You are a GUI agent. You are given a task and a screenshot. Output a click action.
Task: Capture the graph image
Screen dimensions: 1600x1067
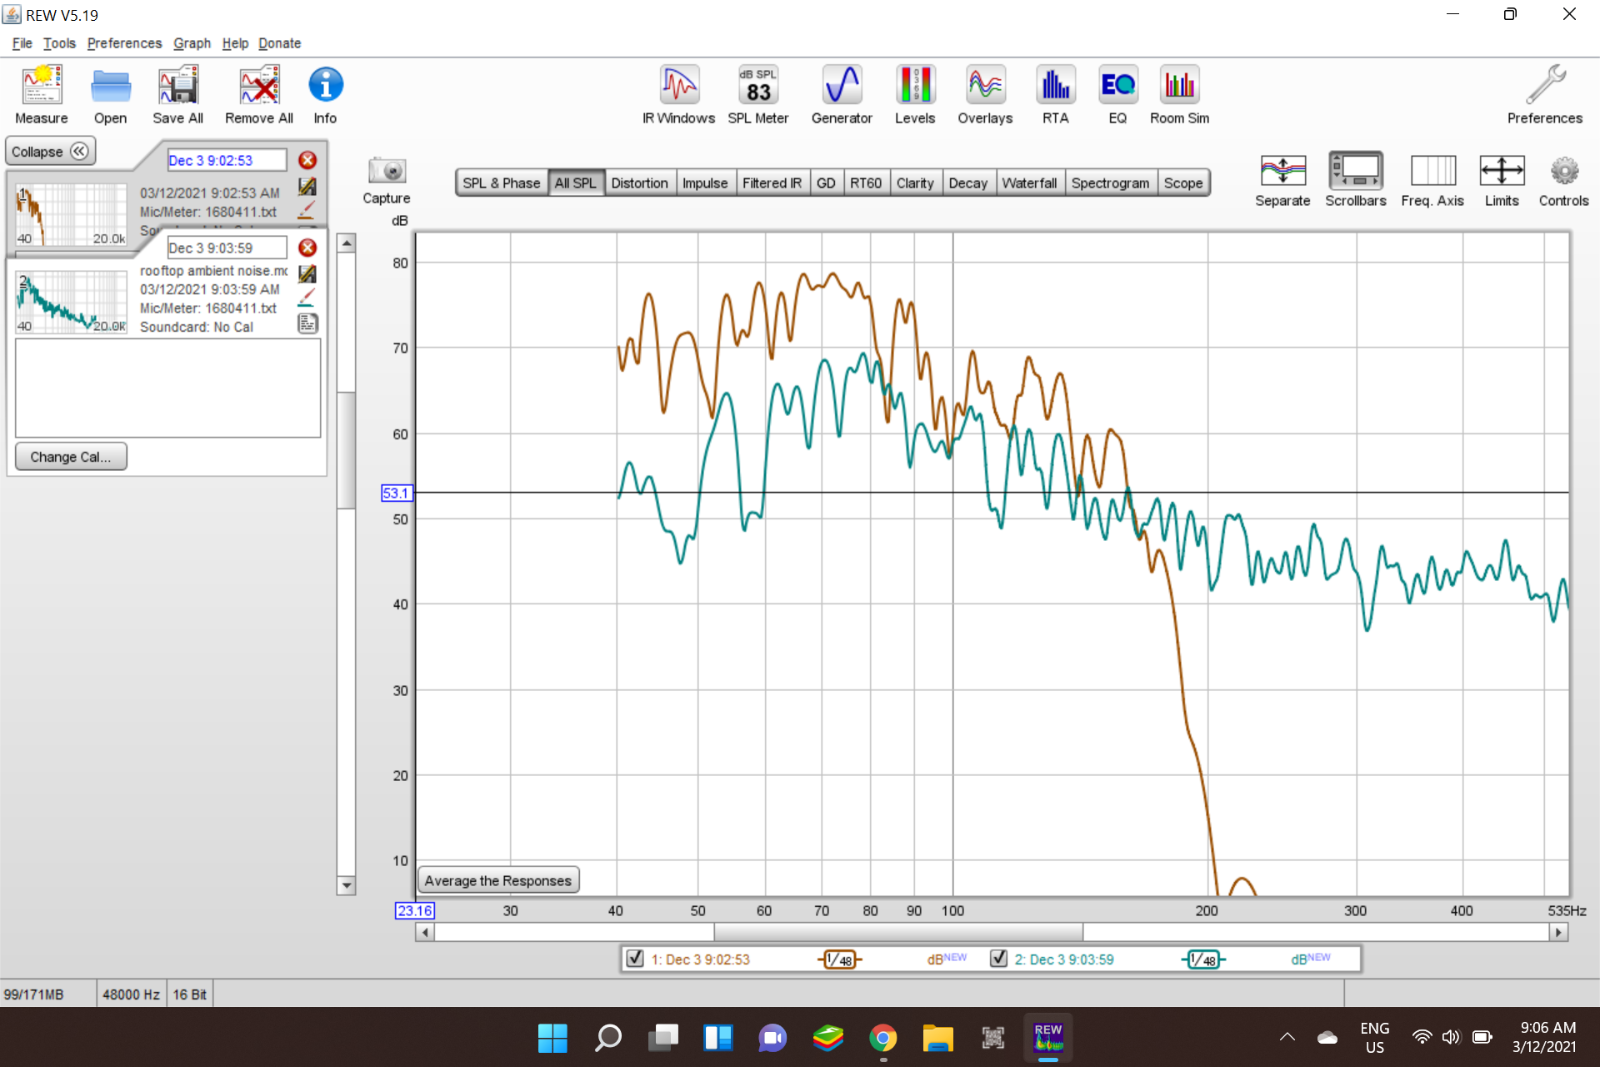tap(387, 180)
